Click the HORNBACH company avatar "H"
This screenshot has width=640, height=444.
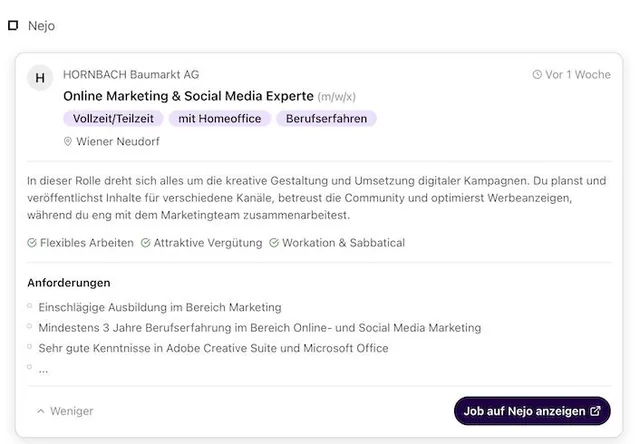point(40,78)
